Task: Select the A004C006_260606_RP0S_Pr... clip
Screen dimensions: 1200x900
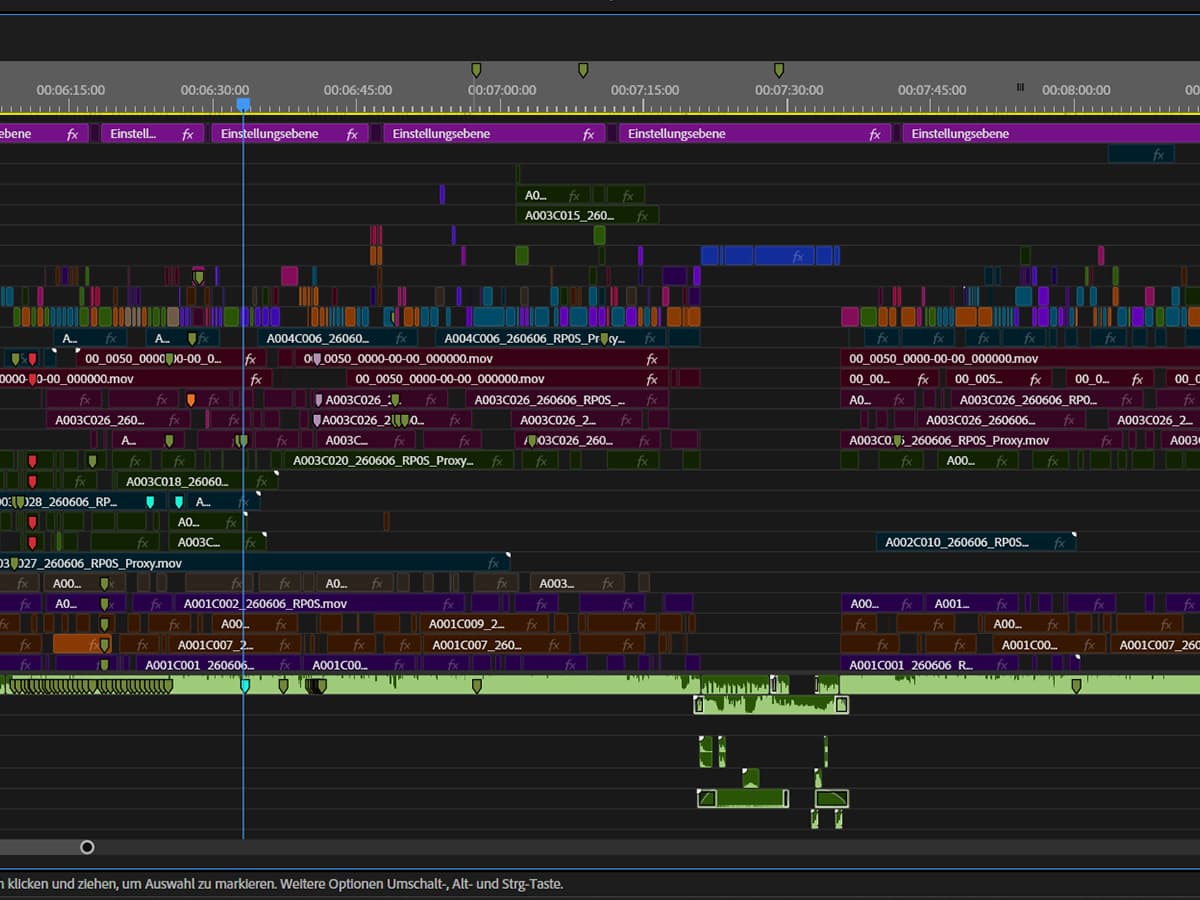Action: [550, 339]
